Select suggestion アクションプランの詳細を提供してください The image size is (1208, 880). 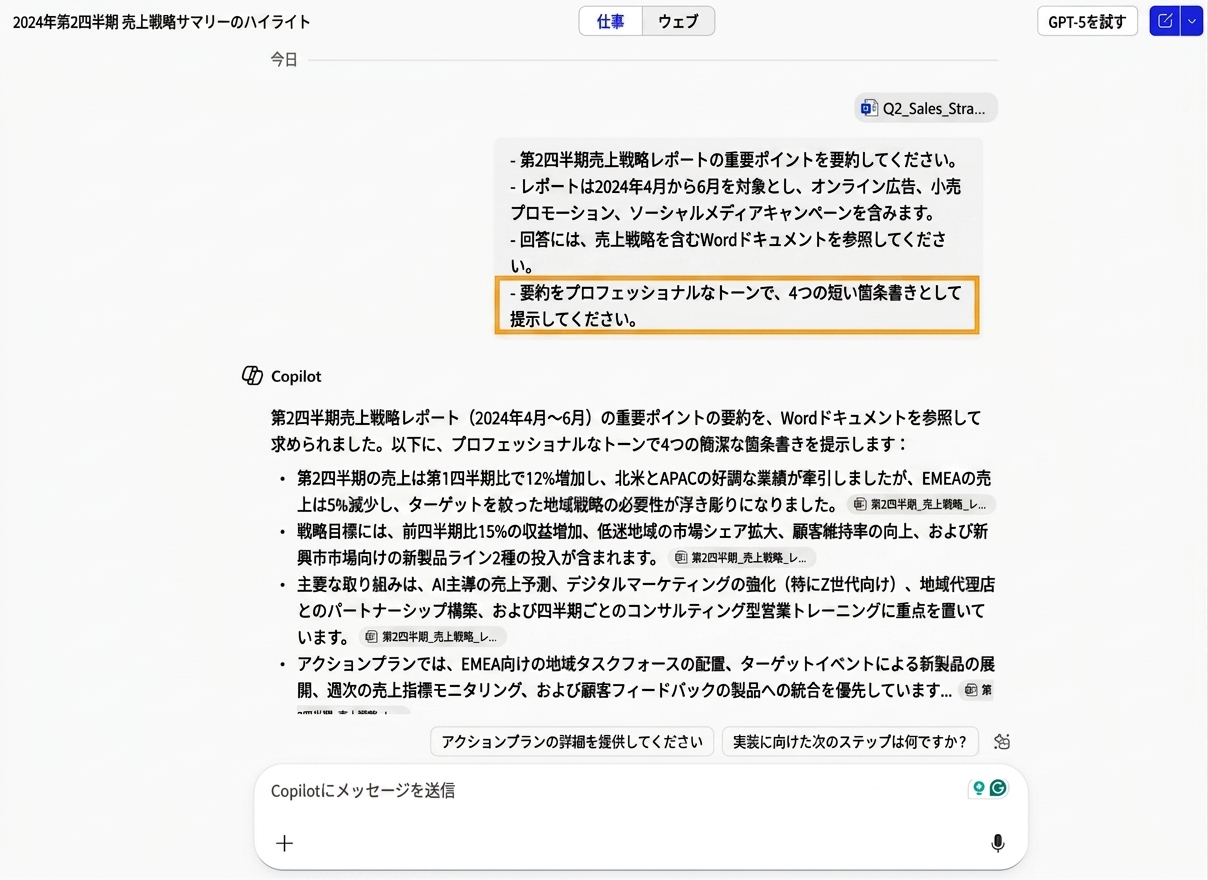(572, 742)
